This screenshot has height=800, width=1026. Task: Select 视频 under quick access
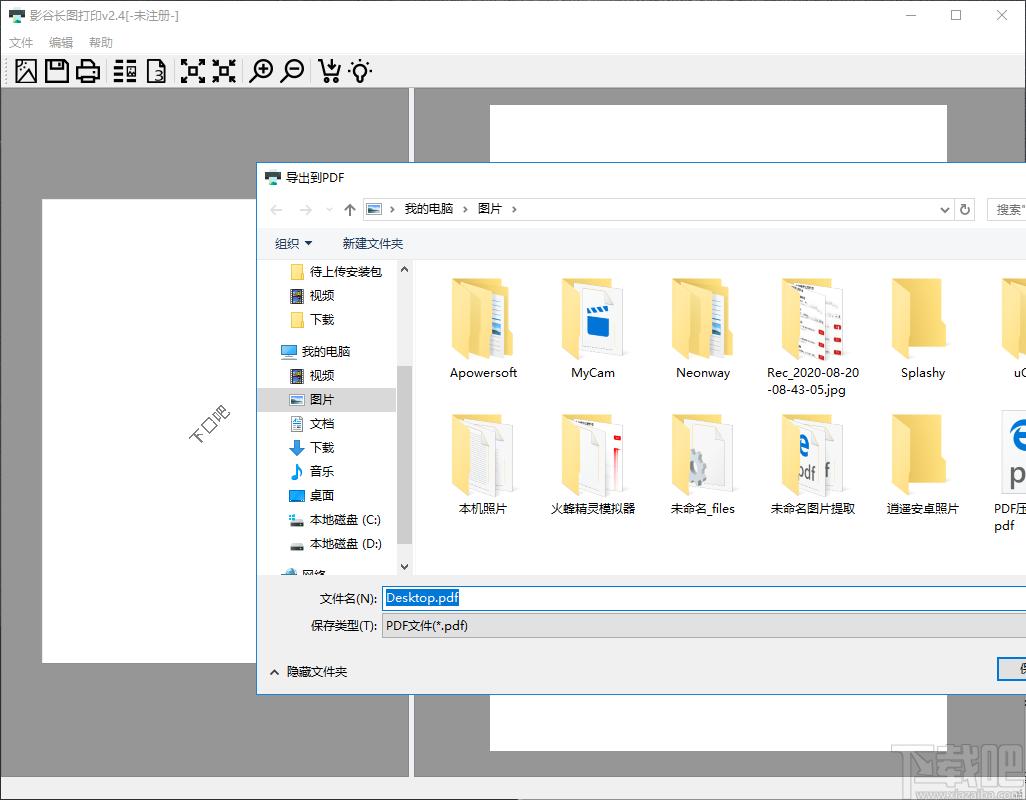click(312, 296)
